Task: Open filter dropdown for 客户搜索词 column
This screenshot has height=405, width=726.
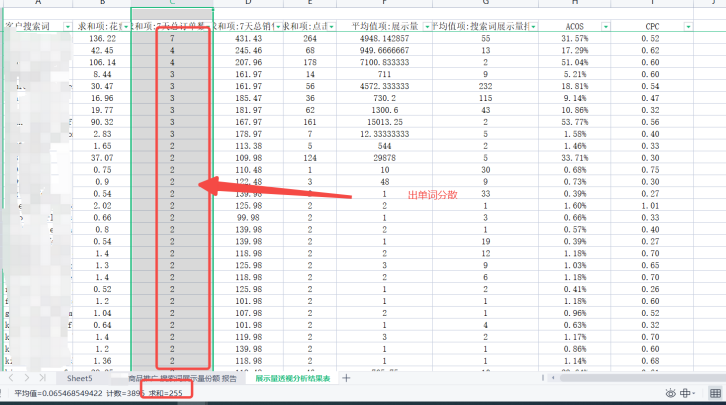Action: pyautogui.click(x=67, y=25)
